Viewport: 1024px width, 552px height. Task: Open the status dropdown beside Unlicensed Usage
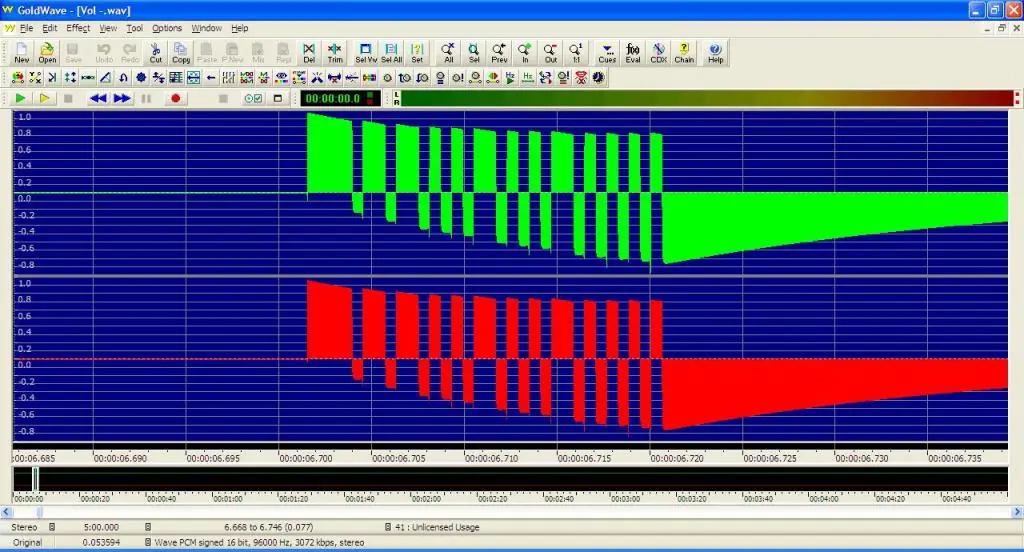tap(388, 527)
